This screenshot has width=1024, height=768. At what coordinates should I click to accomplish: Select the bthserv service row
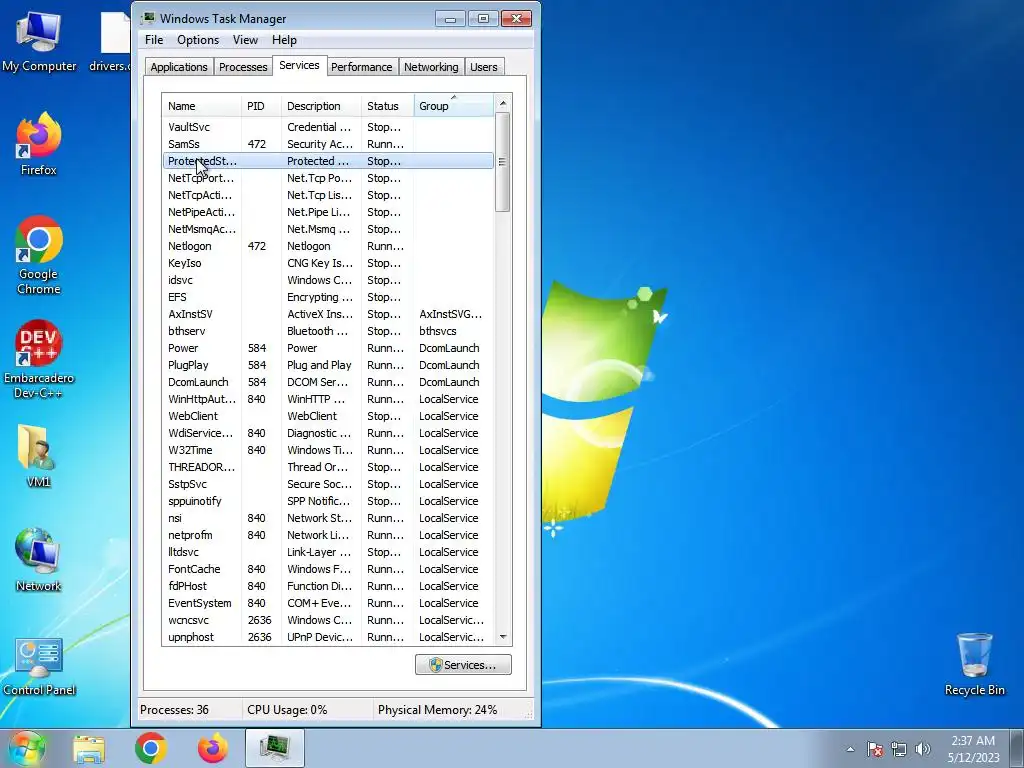coord(328,330)
